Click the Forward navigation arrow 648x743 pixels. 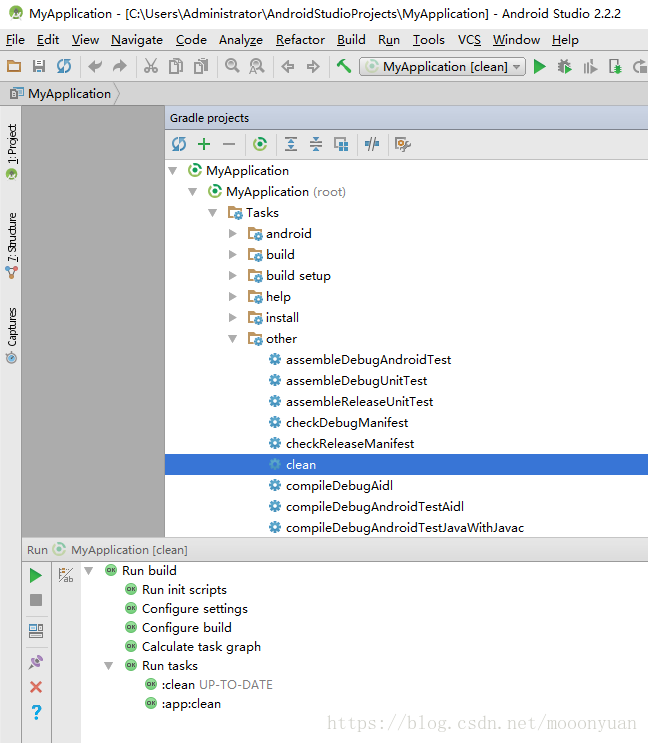313,66
